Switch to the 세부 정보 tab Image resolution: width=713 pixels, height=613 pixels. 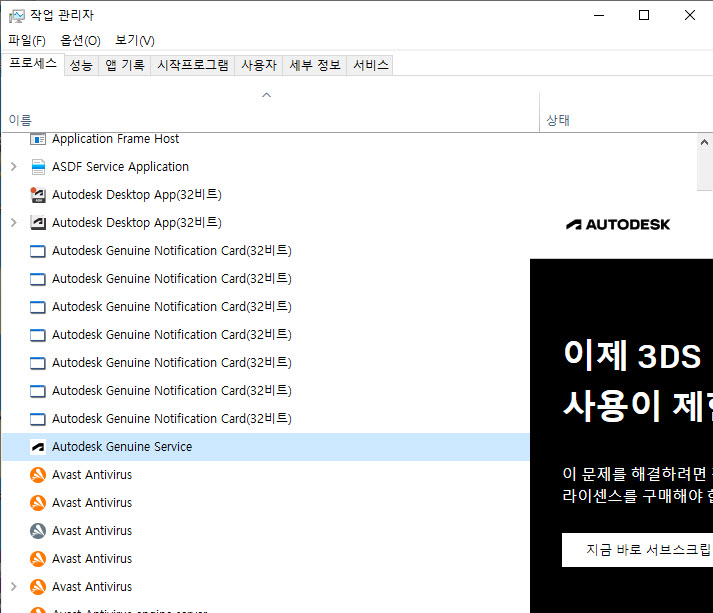click(x=315, y=65)
